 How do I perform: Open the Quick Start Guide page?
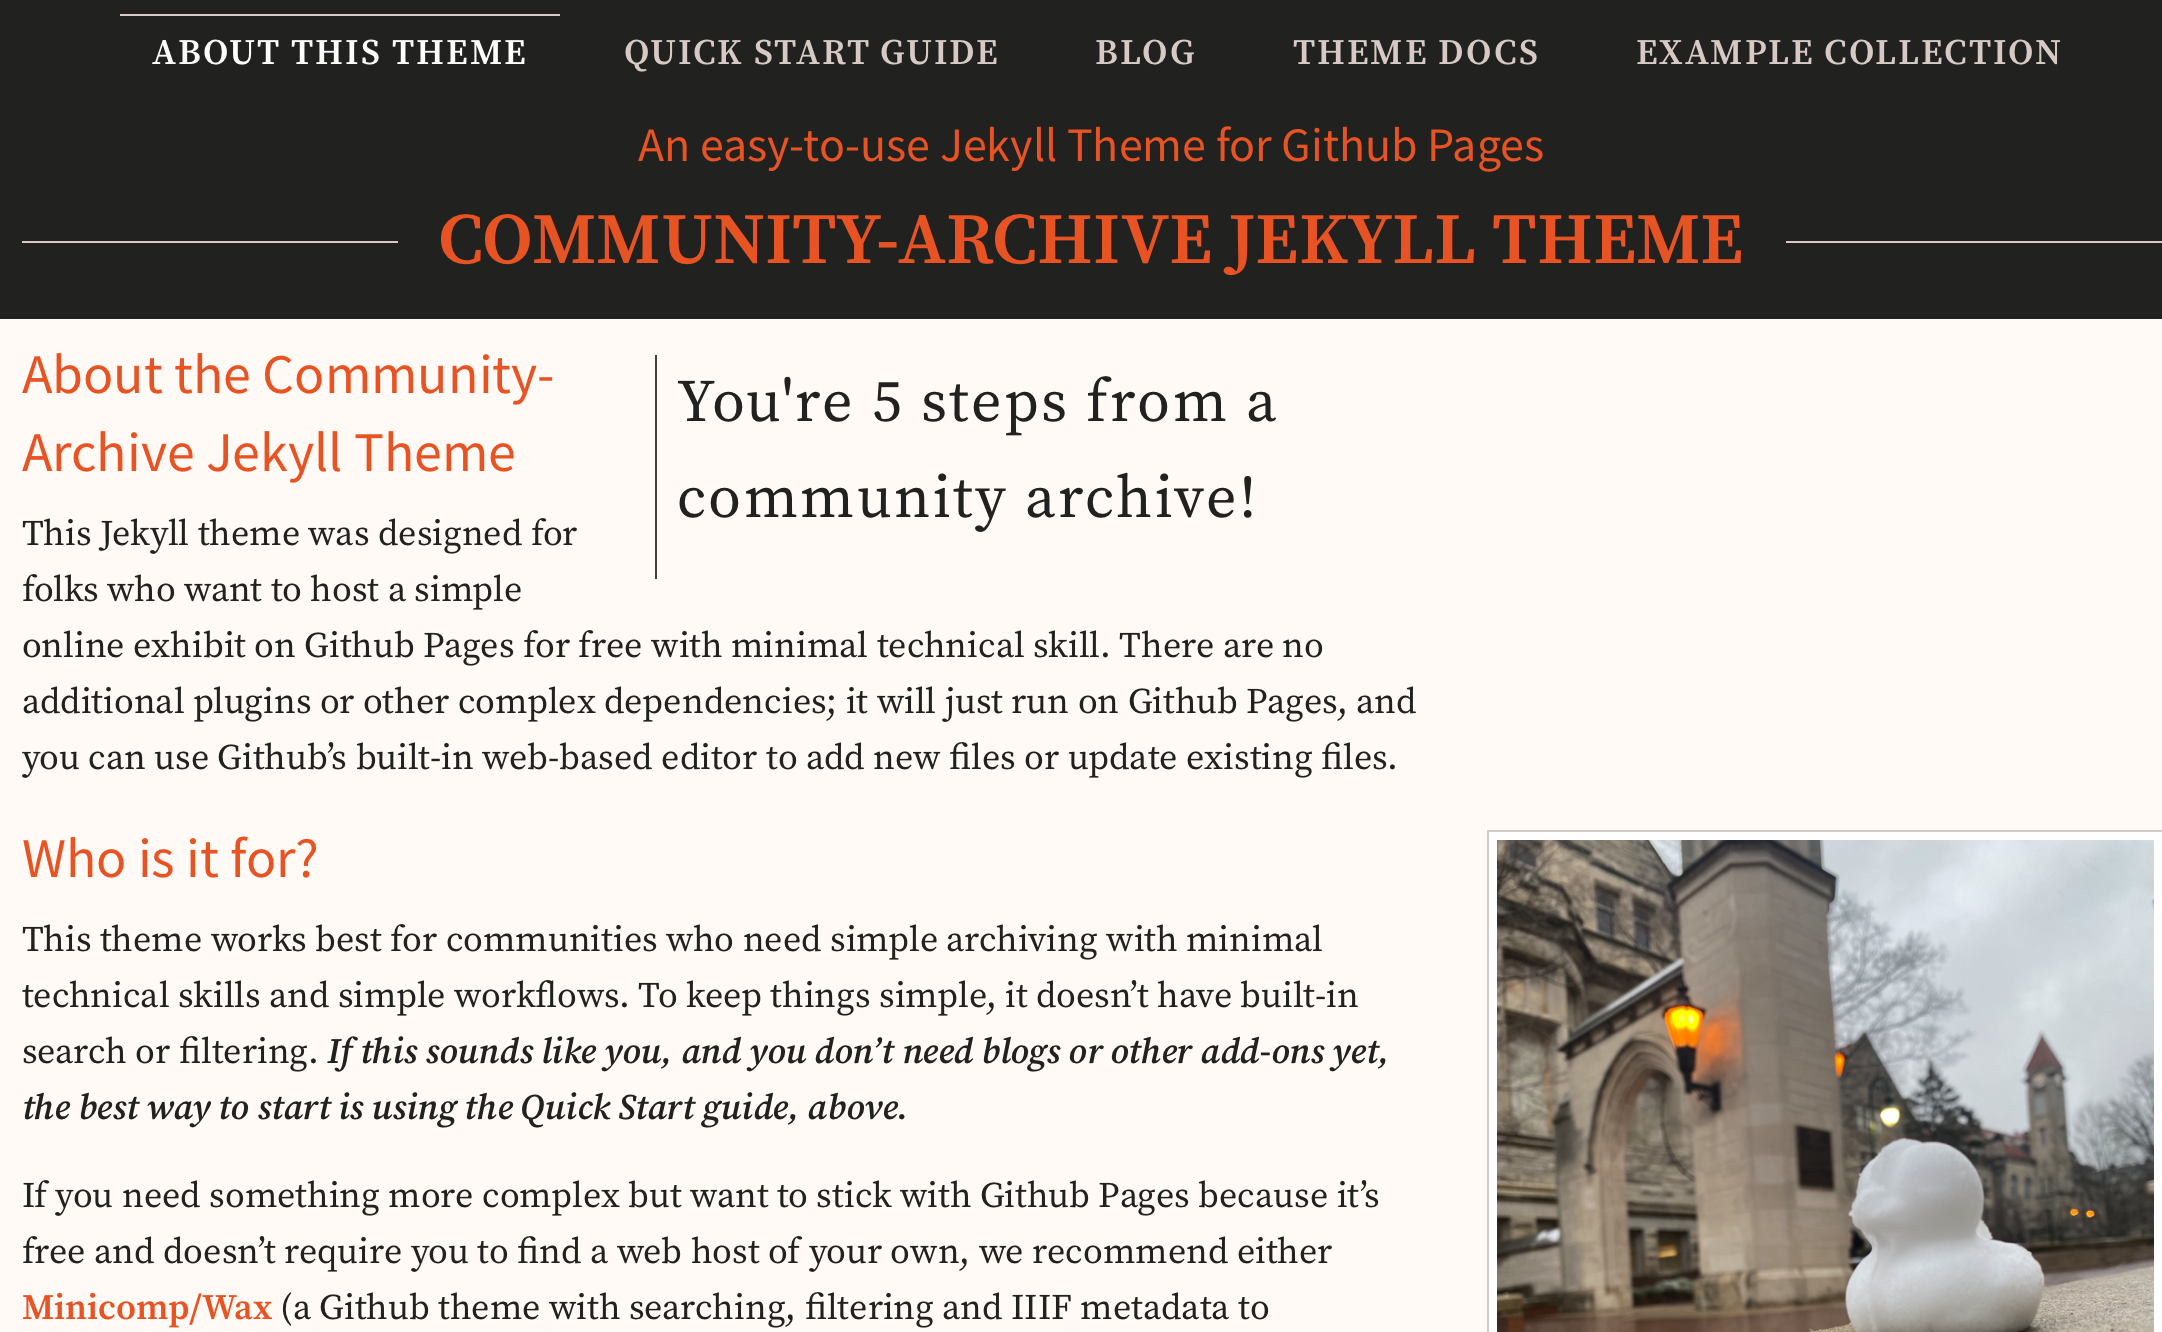click(x=810, y=52)
